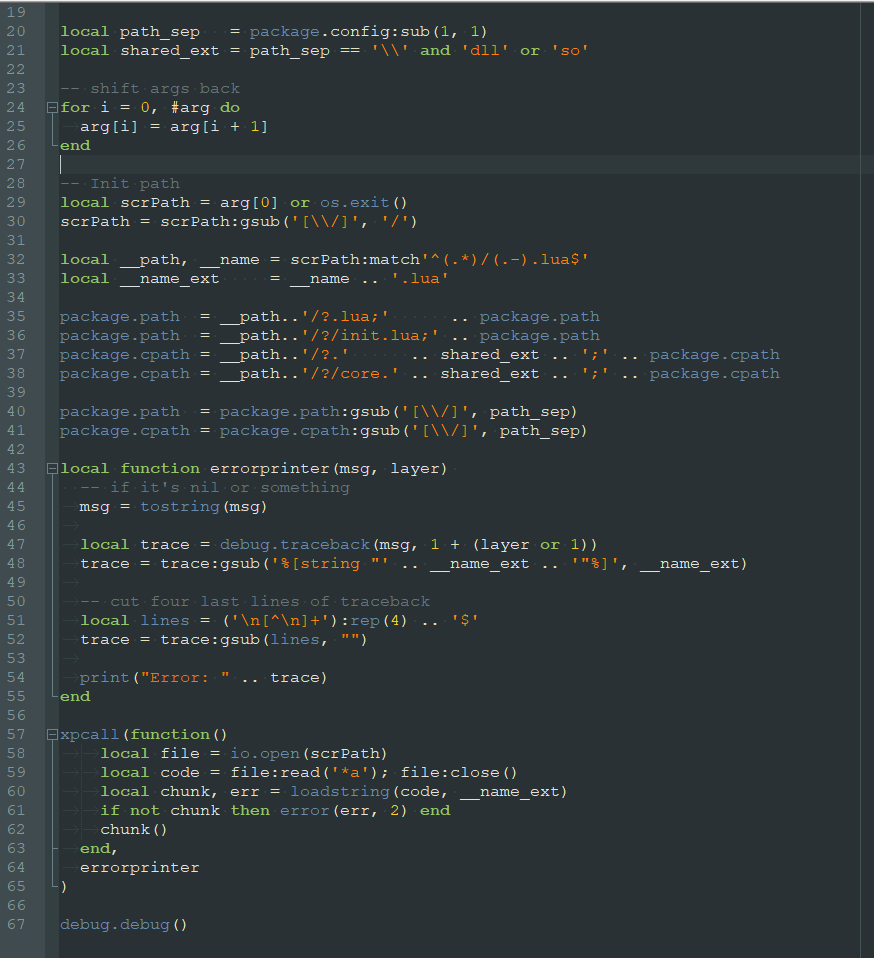Click the "Error: " string on line 54
Viewport: 874px width, 958px height.
click(x=185, y=678)
